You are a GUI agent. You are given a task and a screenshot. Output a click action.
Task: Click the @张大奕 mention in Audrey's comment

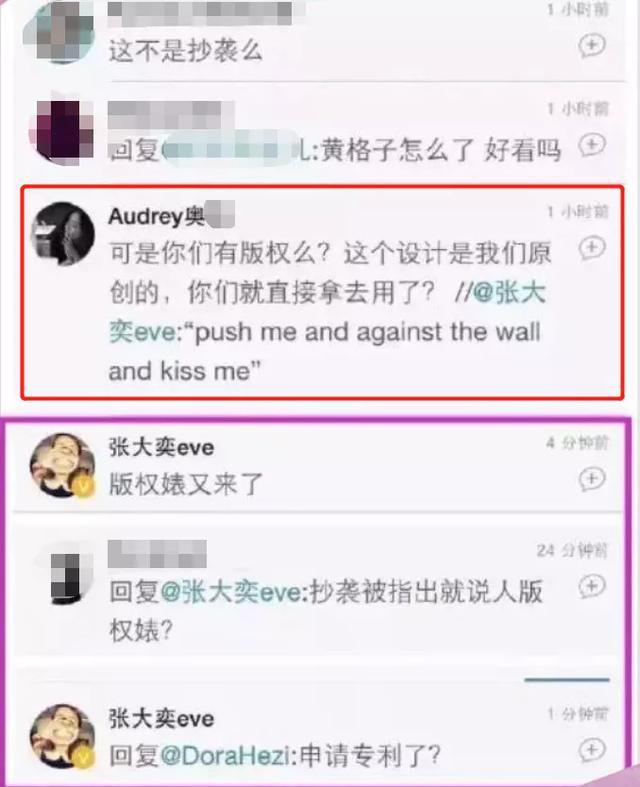tap(508, 292)
